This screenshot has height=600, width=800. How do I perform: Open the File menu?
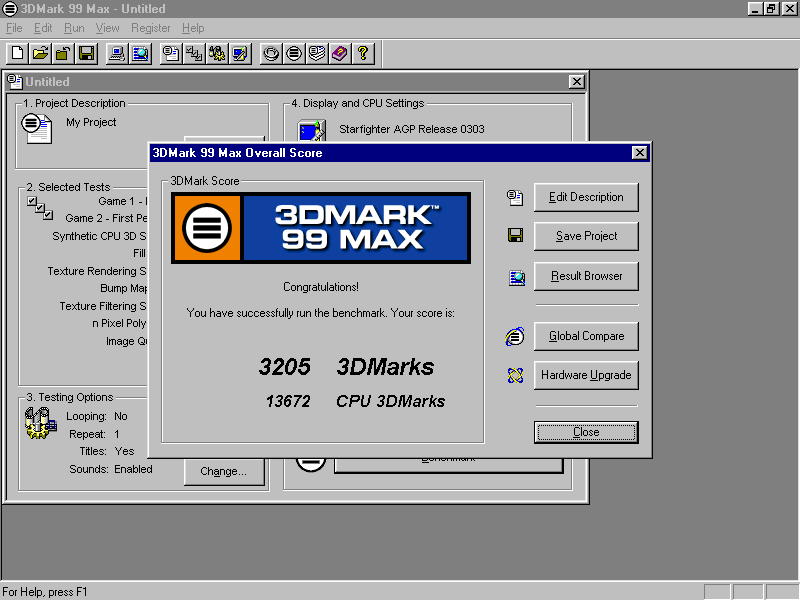click(x=14, y=28)
